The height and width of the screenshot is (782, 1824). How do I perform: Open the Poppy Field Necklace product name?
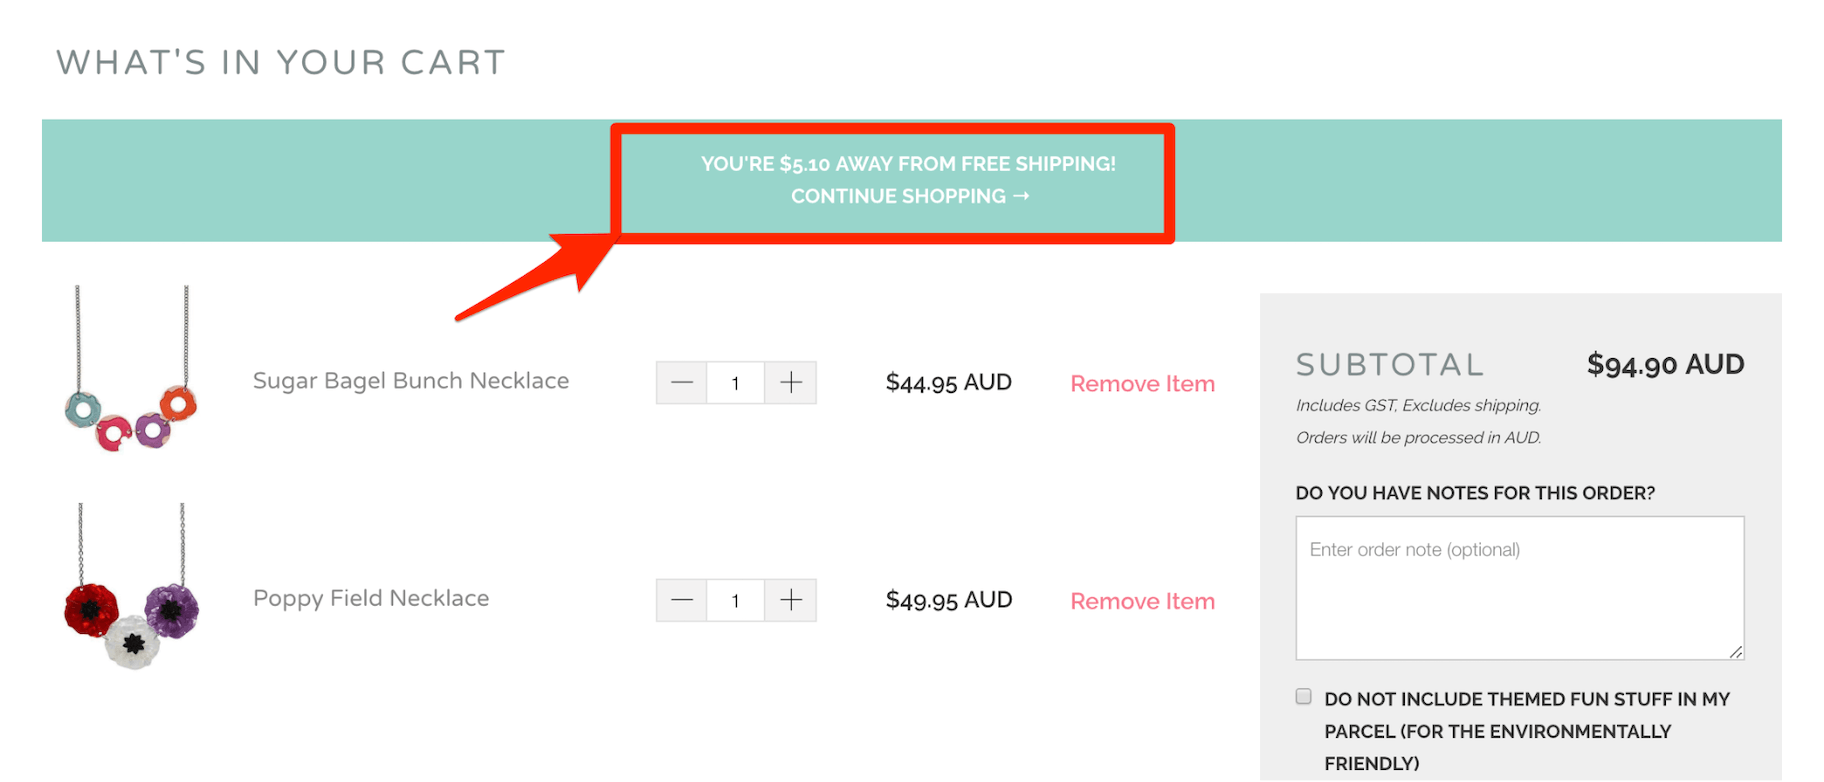click(371, 598)
